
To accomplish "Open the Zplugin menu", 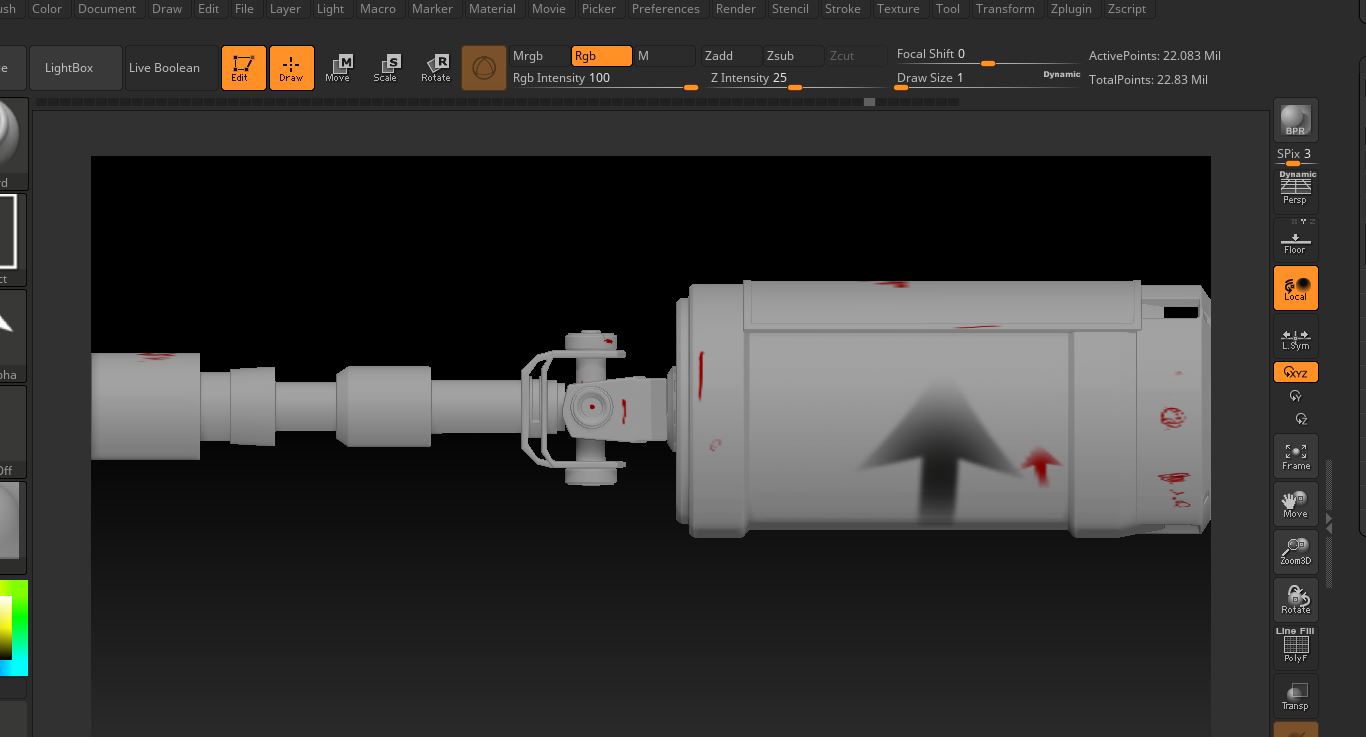I will (1071, 8).
